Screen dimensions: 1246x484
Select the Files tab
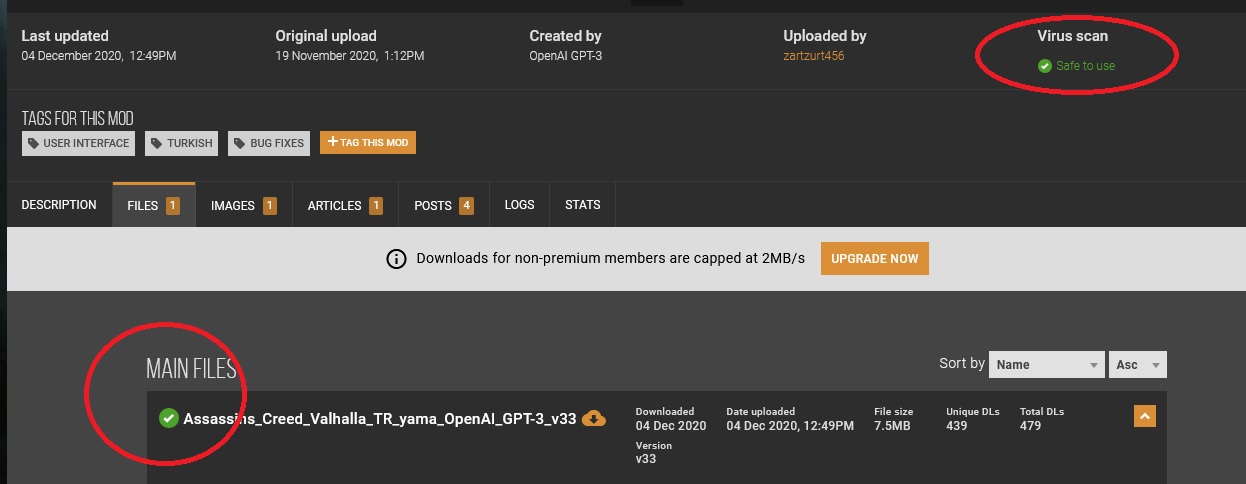point(154,205)
